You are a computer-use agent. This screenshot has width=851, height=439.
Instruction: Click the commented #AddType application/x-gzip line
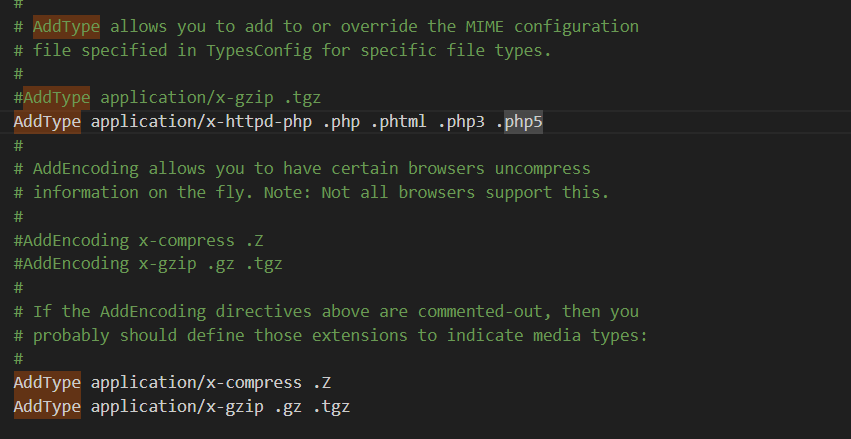coord(167,98)
